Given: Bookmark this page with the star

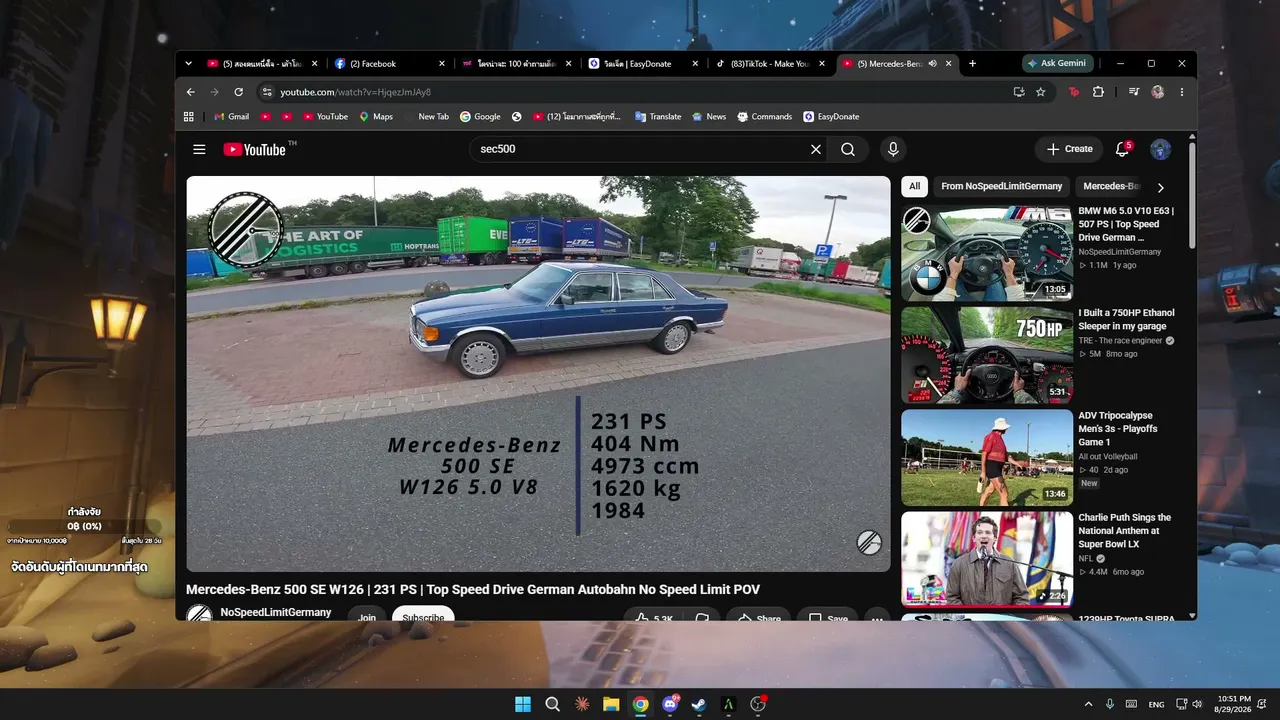Looking at the screenshot, I should click(x=1041, y=92).
